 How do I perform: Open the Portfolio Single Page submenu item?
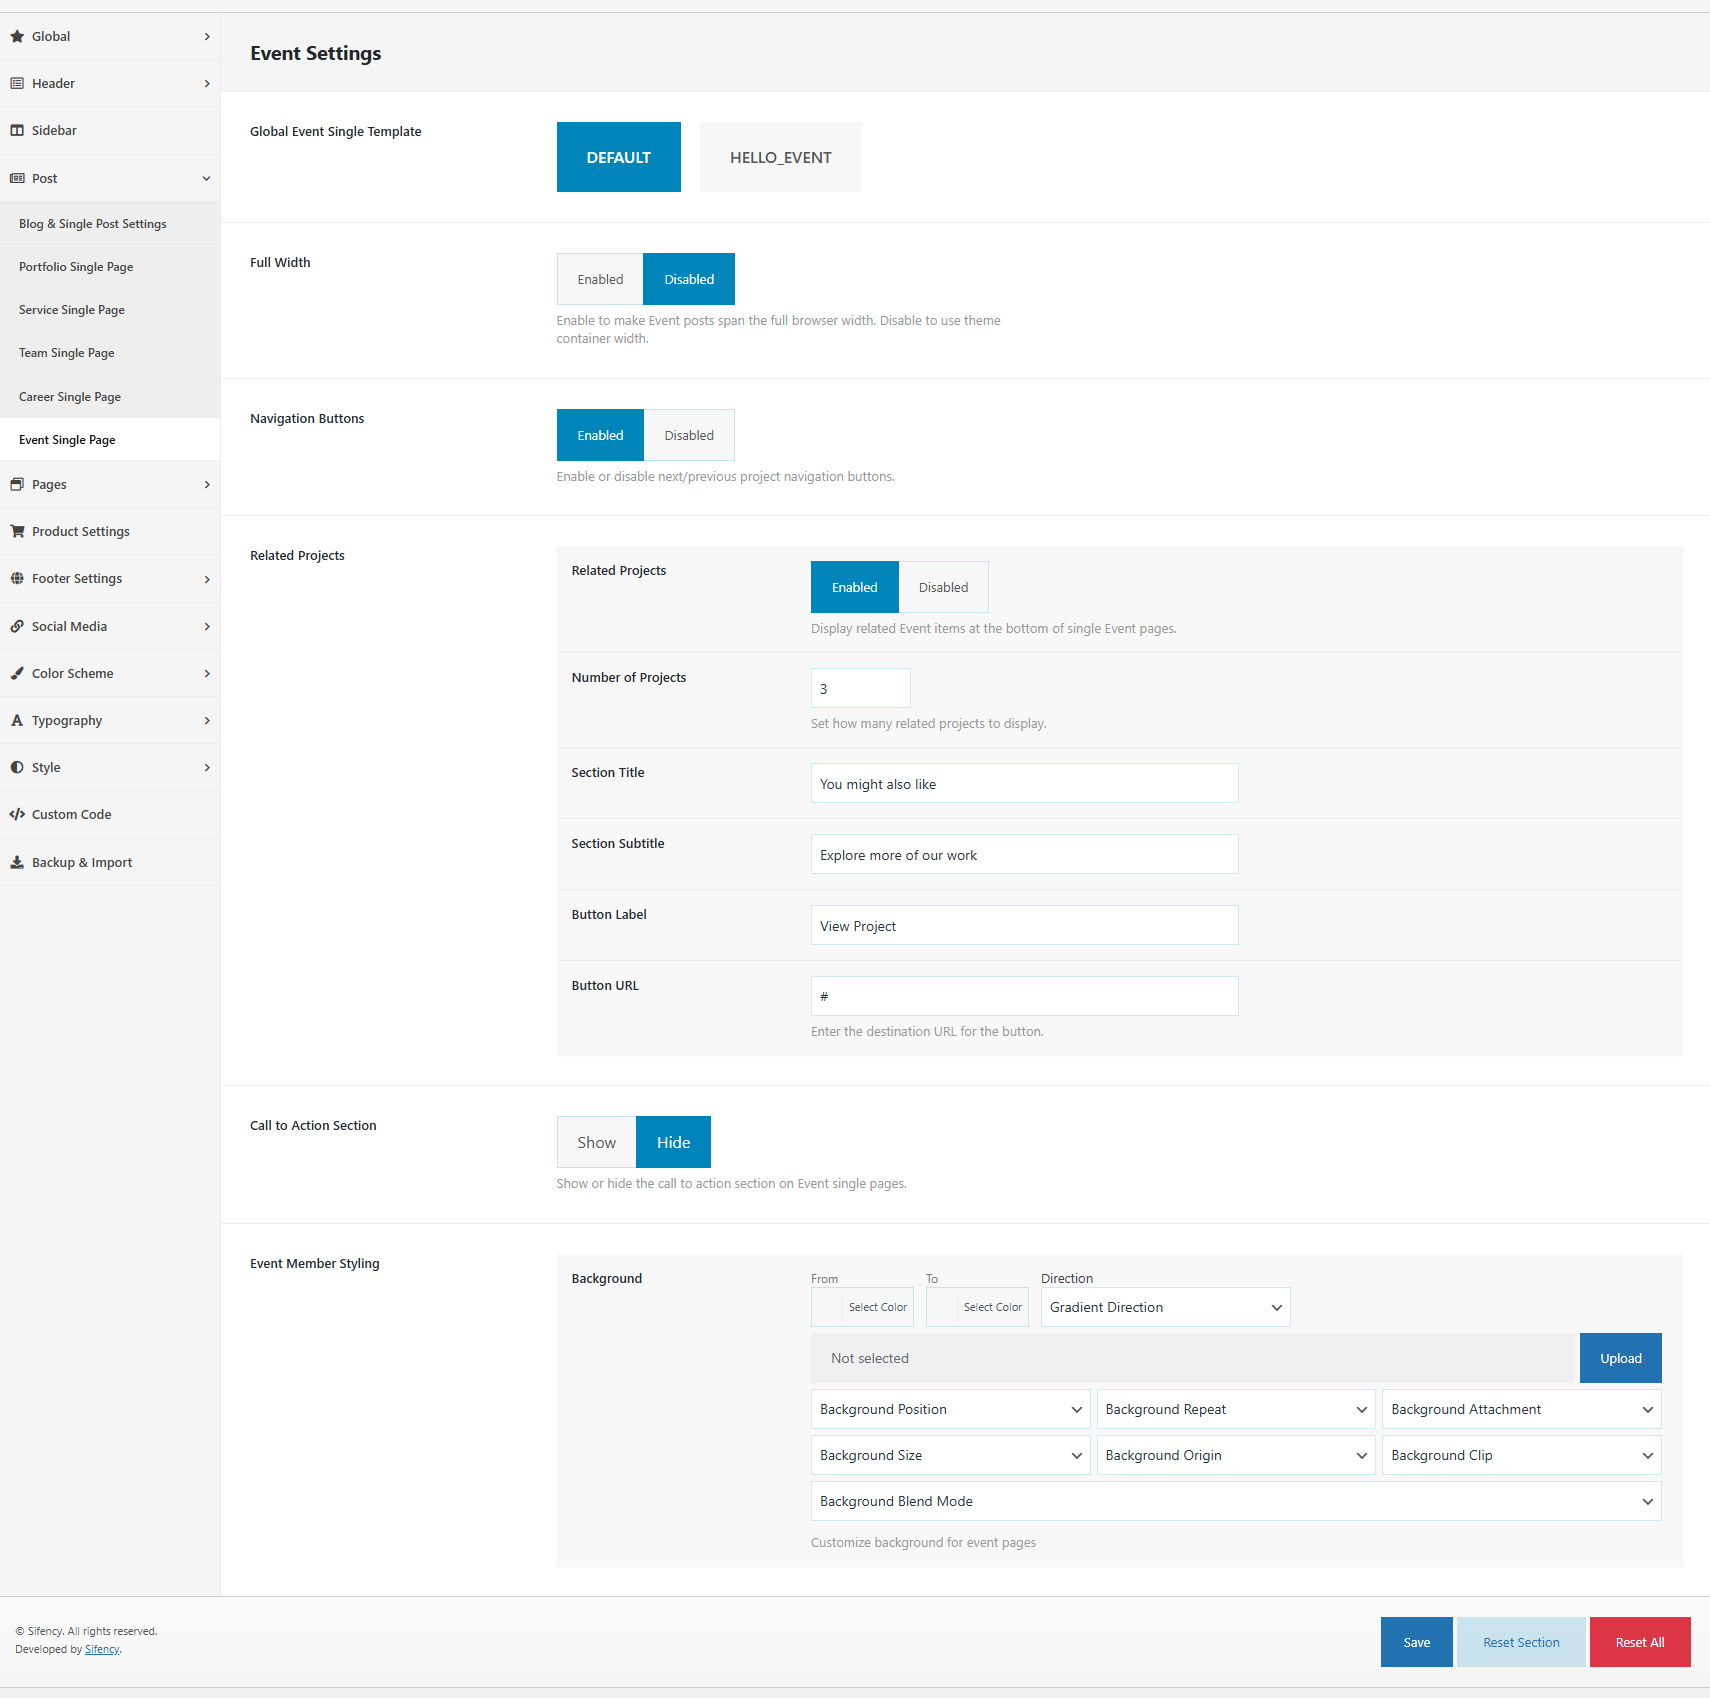pyautogui.click(x=76, y=268)
